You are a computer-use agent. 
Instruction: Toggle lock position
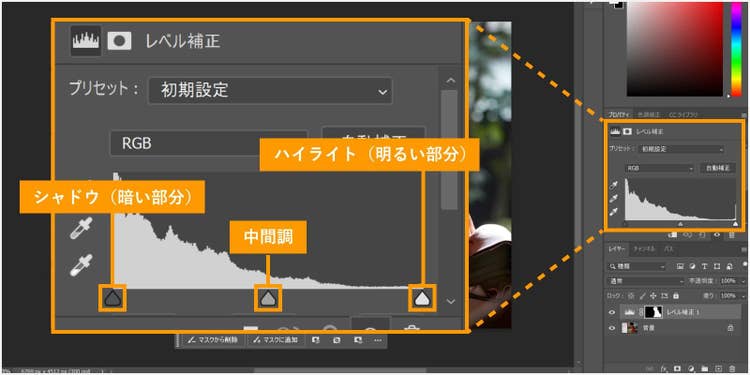[x=653, y=296]
